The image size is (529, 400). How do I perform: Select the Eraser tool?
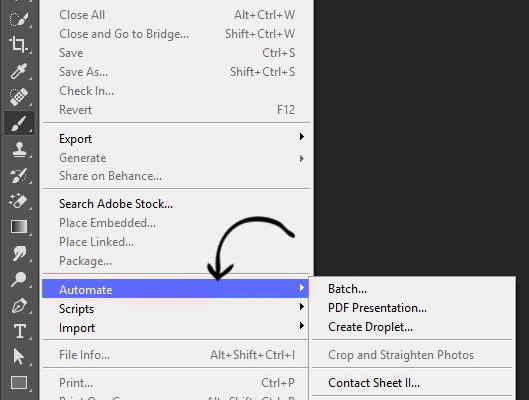coord(19,201)
